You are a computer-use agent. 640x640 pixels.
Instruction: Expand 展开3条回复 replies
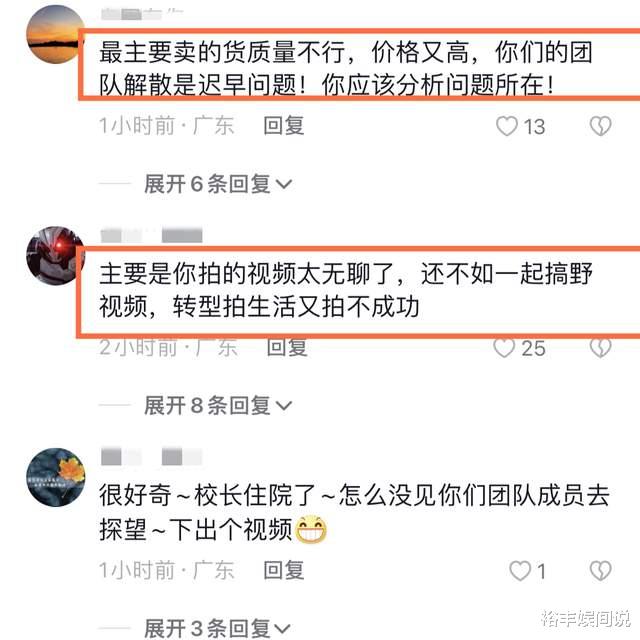[218, 628]
